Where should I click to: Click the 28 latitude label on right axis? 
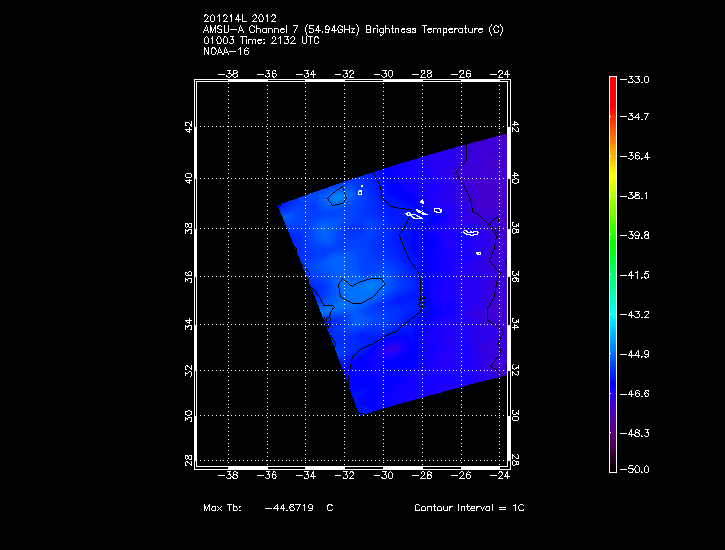[515, 460]
